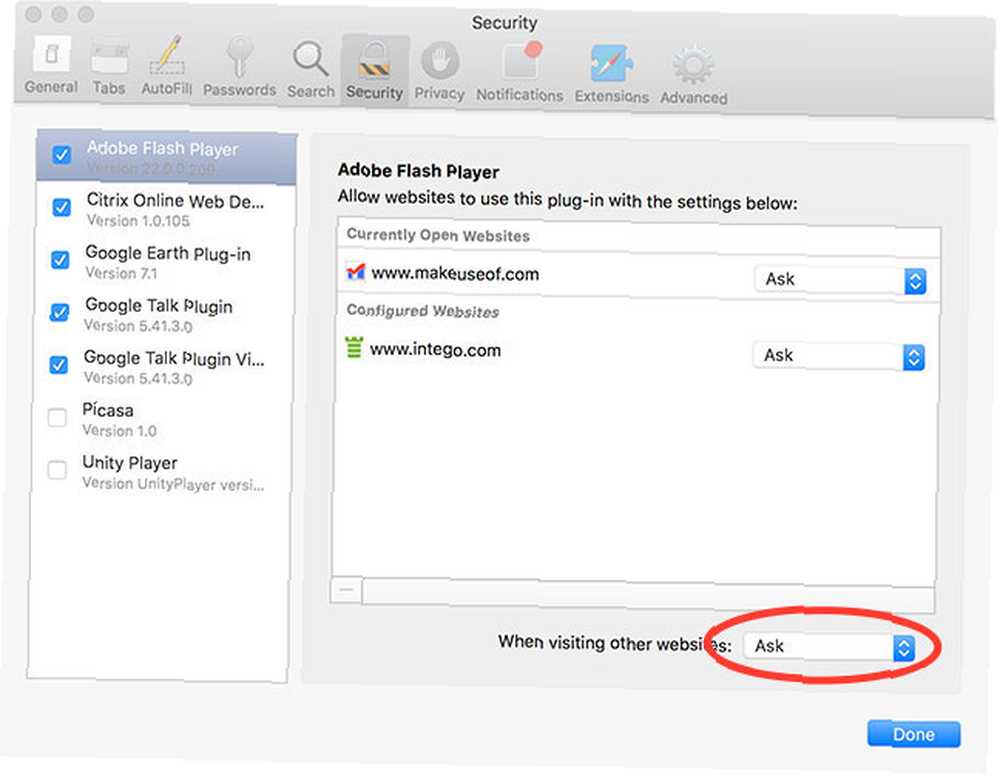Open Ask dropdown for www.makeuseof.com
Screen dimensions: 1000x776
point(840,280)
